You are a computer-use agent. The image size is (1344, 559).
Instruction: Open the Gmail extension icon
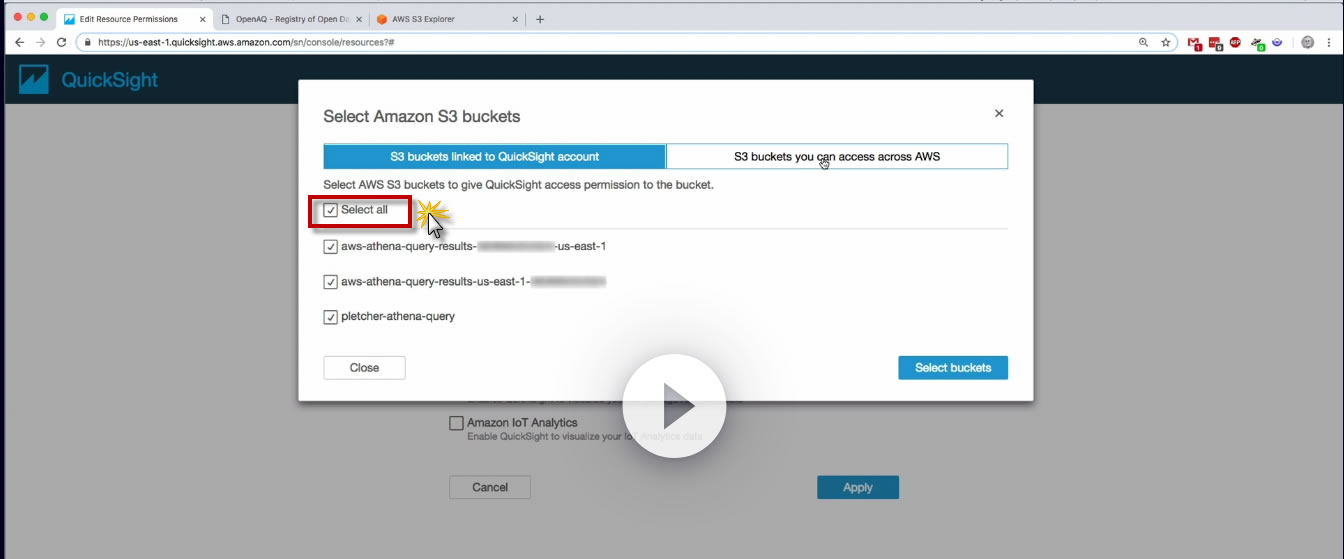[x=1195, y=43]
